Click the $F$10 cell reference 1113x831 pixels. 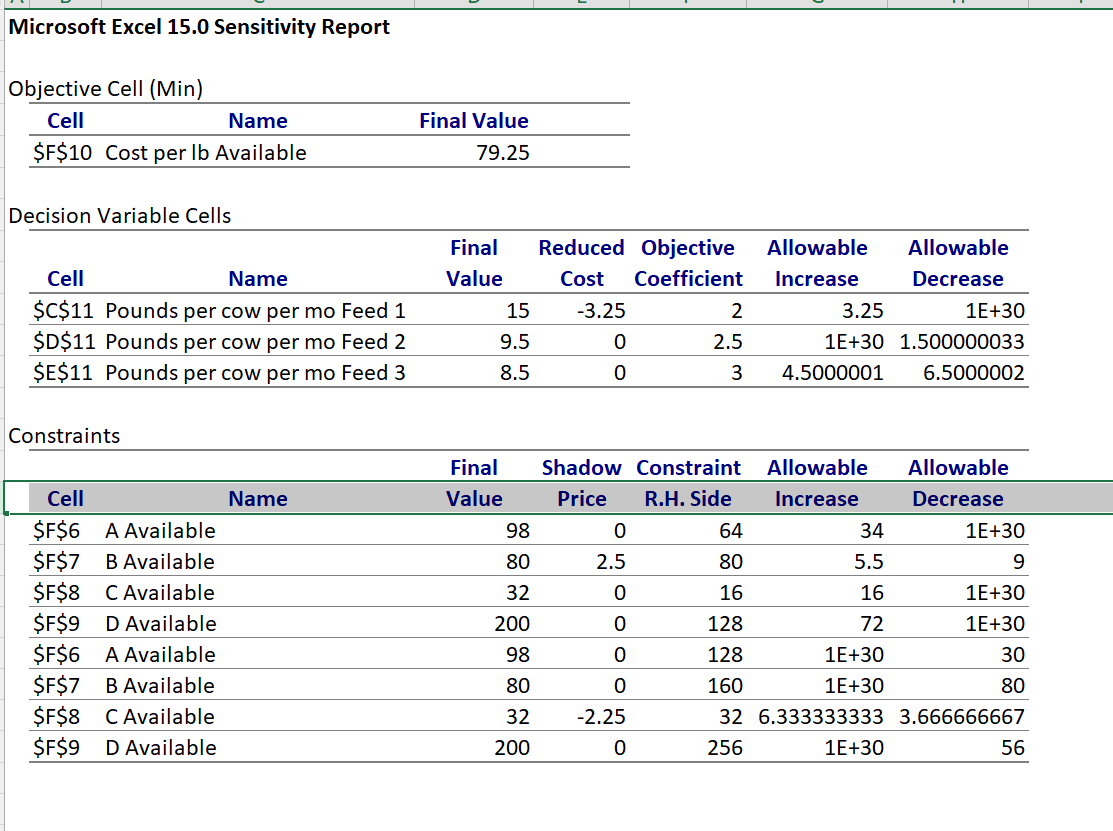click(x=65, y=153)
